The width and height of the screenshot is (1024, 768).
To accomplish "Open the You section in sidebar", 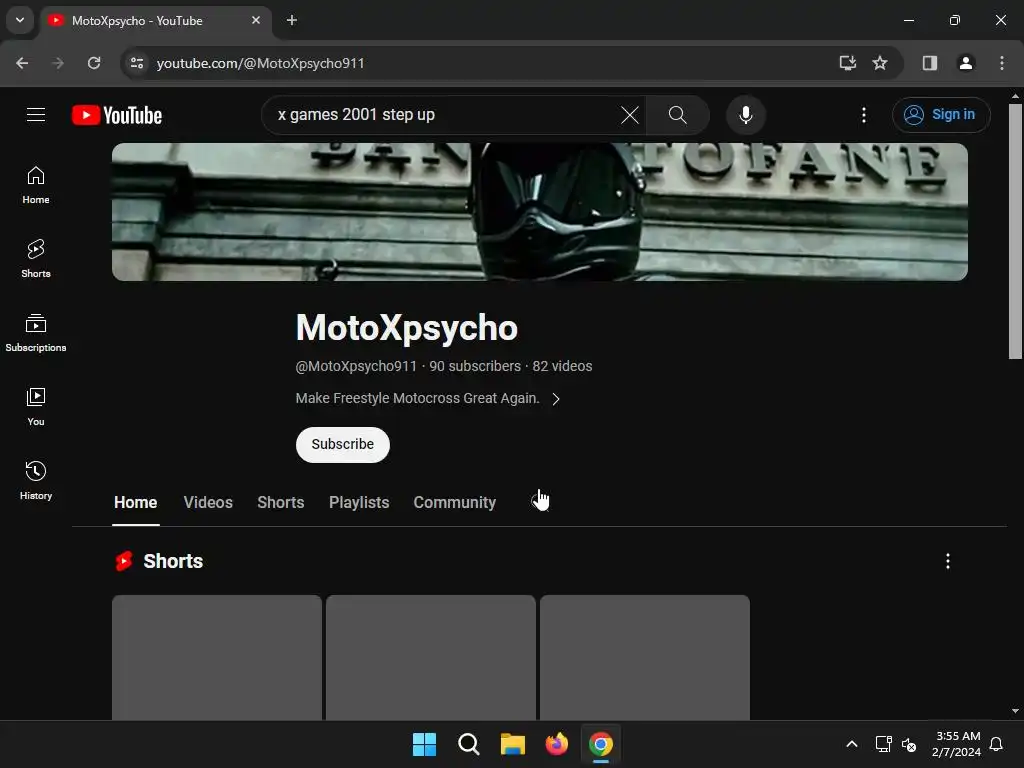I will pyautogui.click(x=36, y=407).
